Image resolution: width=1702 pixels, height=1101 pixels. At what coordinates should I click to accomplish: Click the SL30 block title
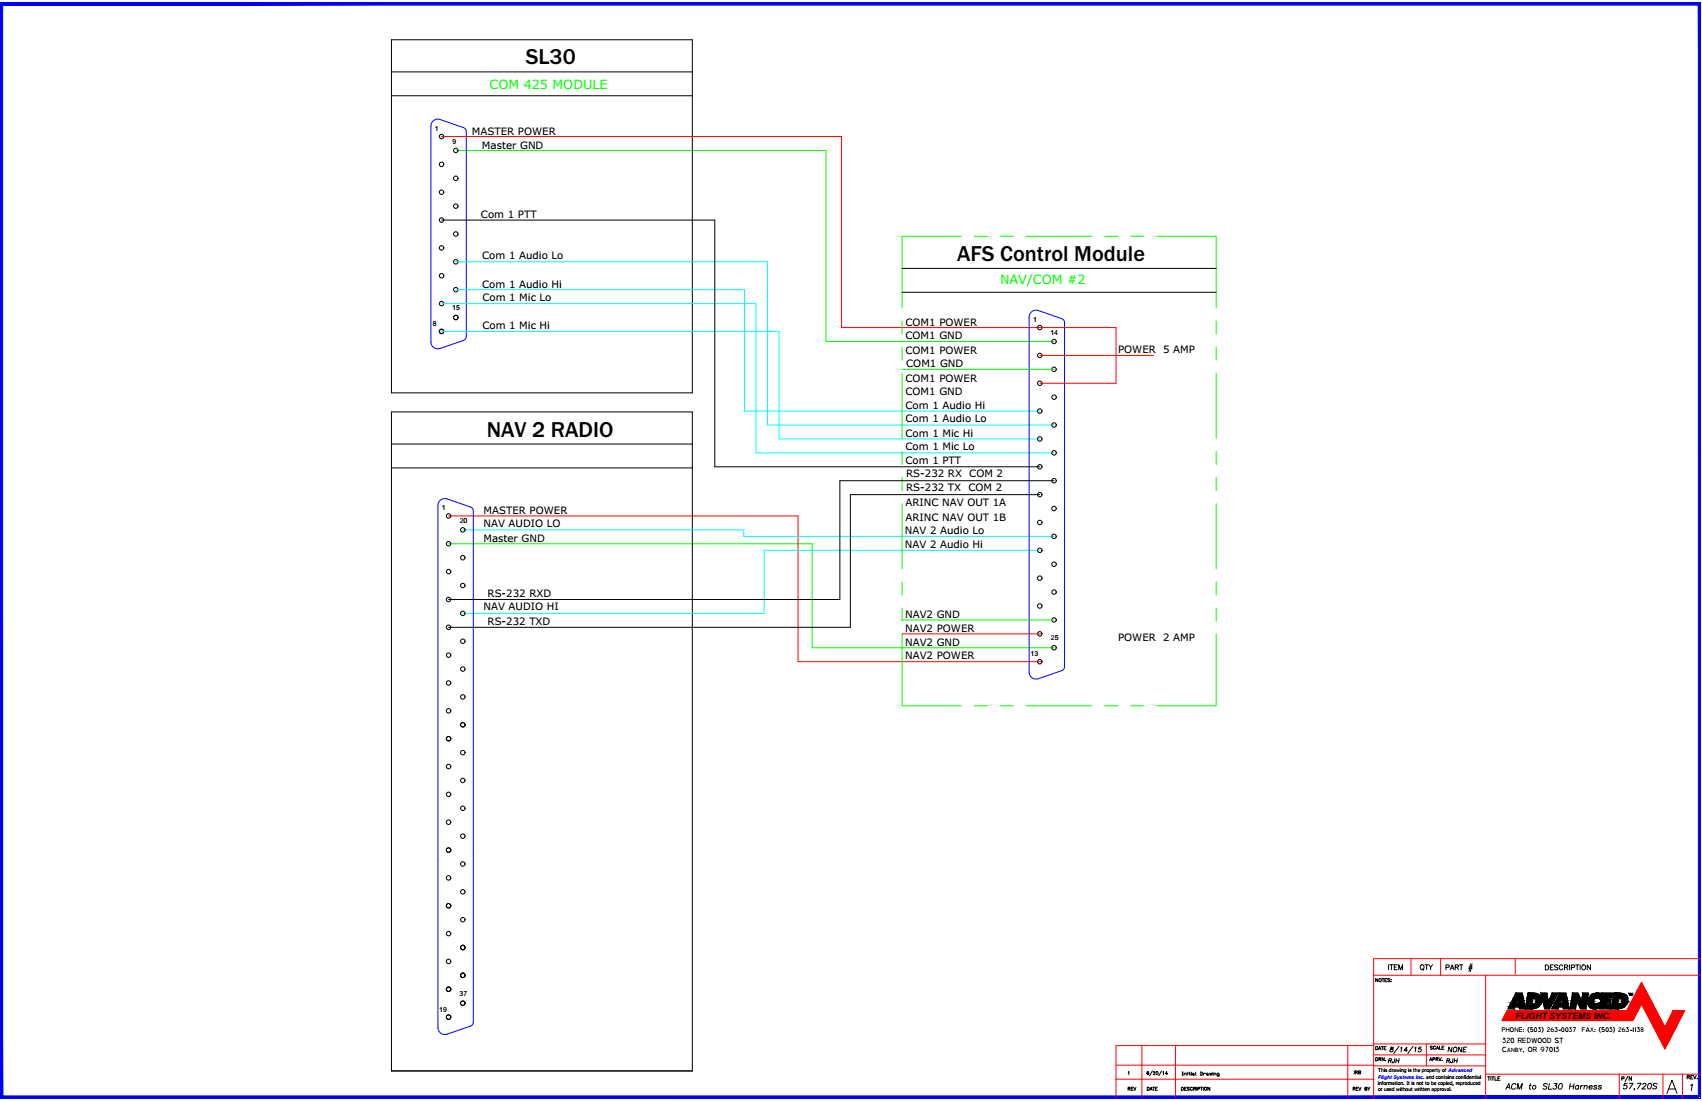click(550, 57)
